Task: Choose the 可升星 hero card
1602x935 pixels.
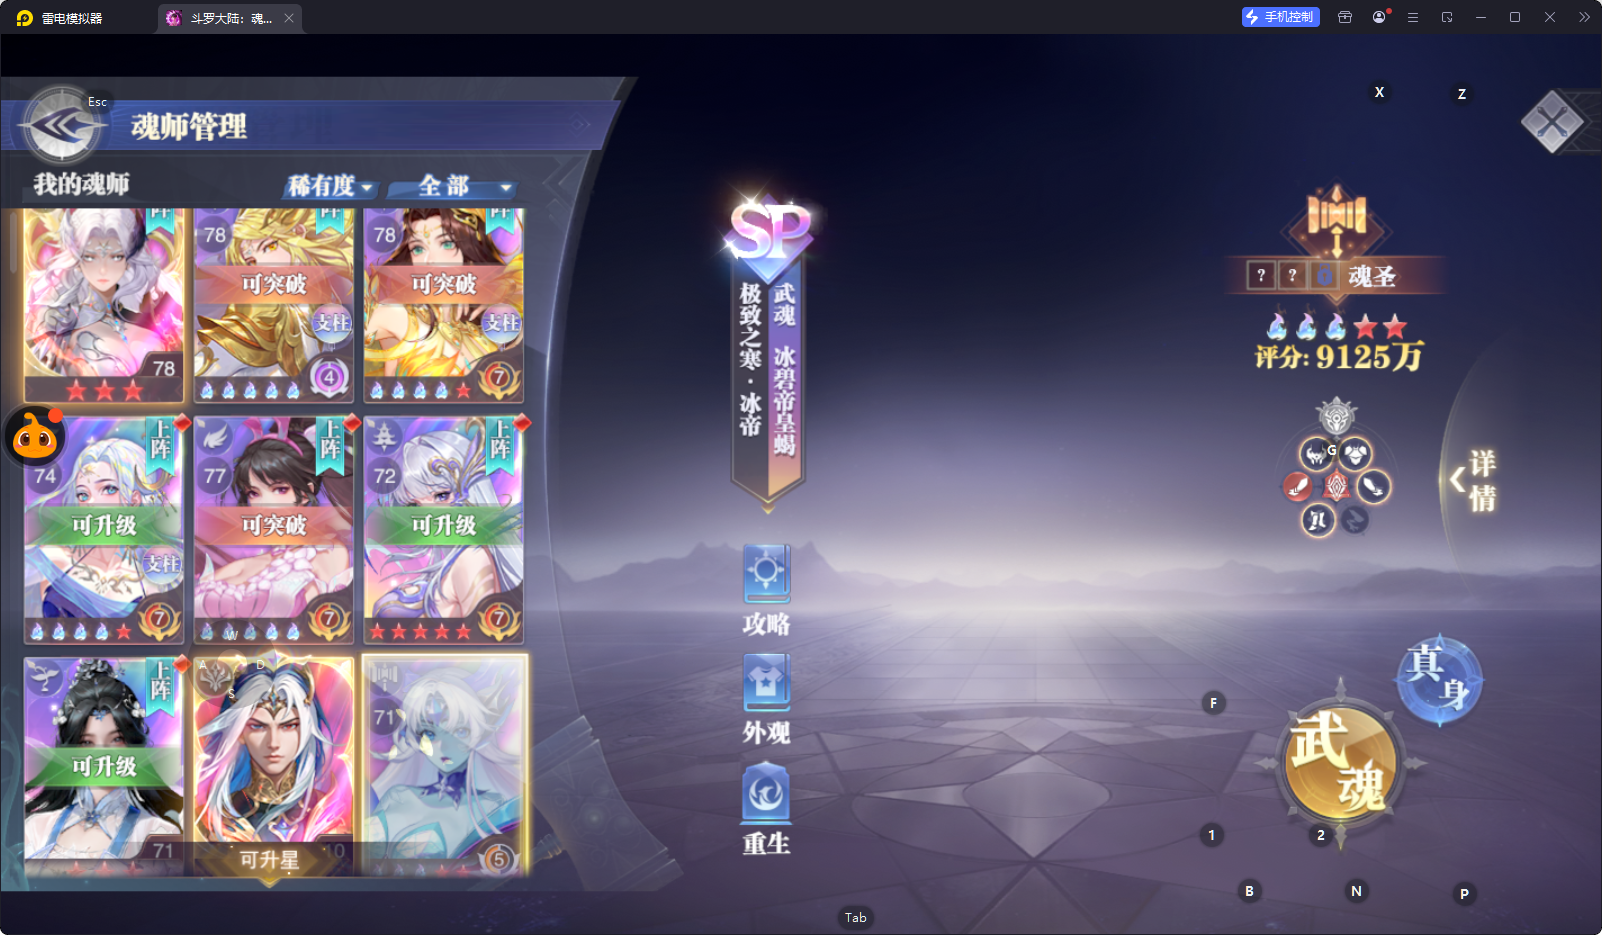Action: coord(274,764)
